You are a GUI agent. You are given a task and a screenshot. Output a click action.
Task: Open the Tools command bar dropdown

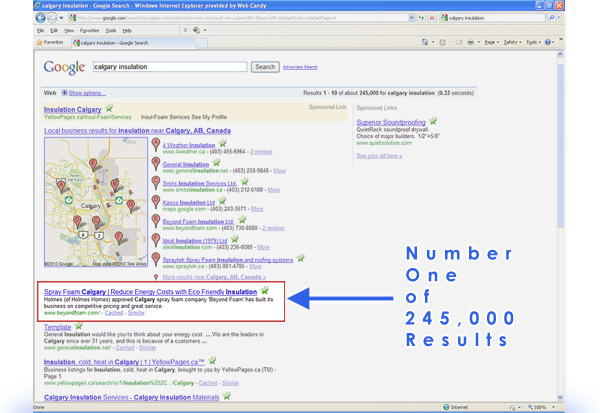pyautogui.click(x=533, y=42)
